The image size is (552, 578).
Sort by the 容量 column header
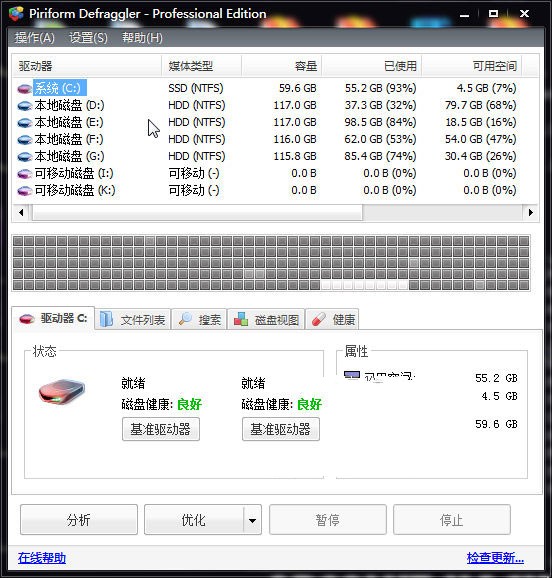click(x=282, y=66)
